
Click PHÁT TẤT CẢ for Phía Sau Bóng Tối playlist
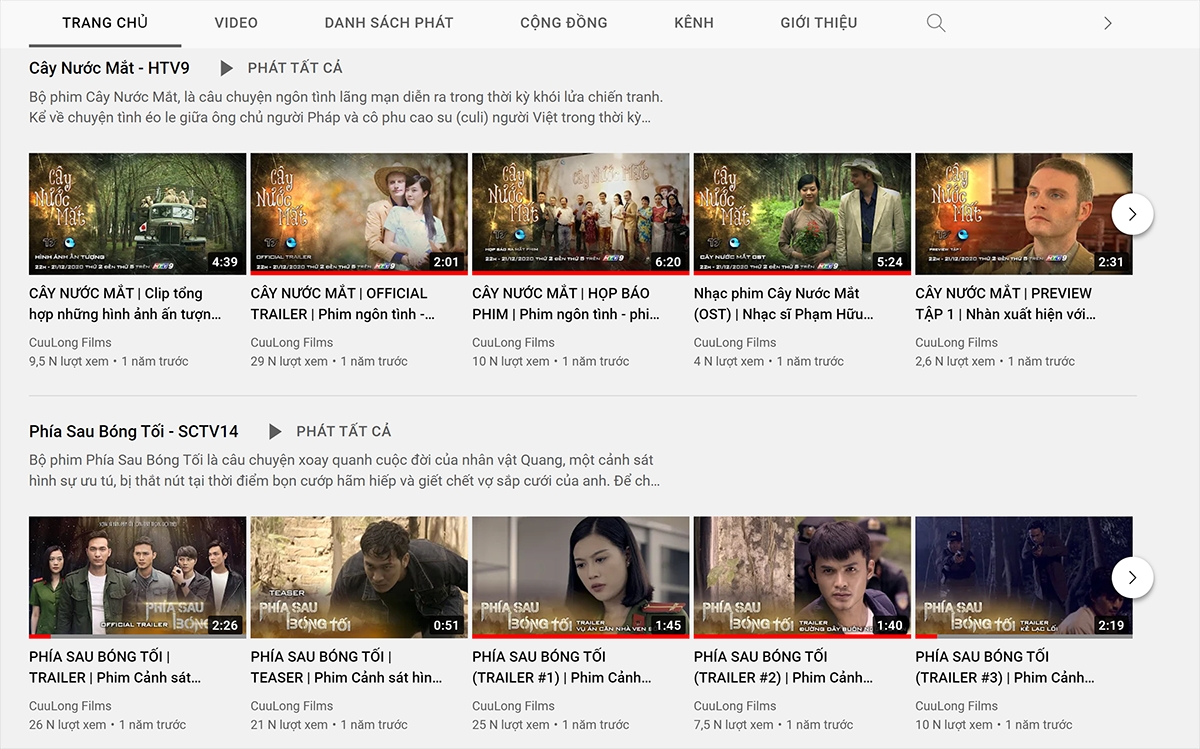(344, 432)
